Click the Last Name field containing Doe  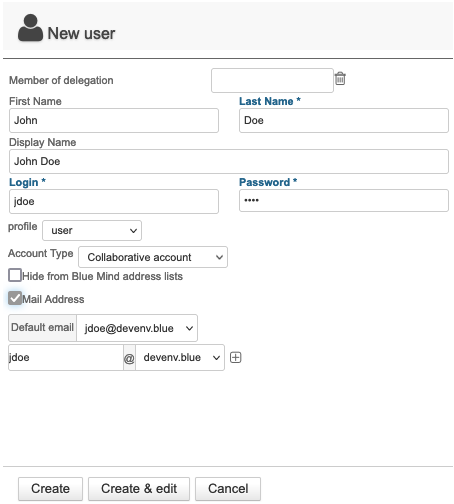tap(344, 120)
